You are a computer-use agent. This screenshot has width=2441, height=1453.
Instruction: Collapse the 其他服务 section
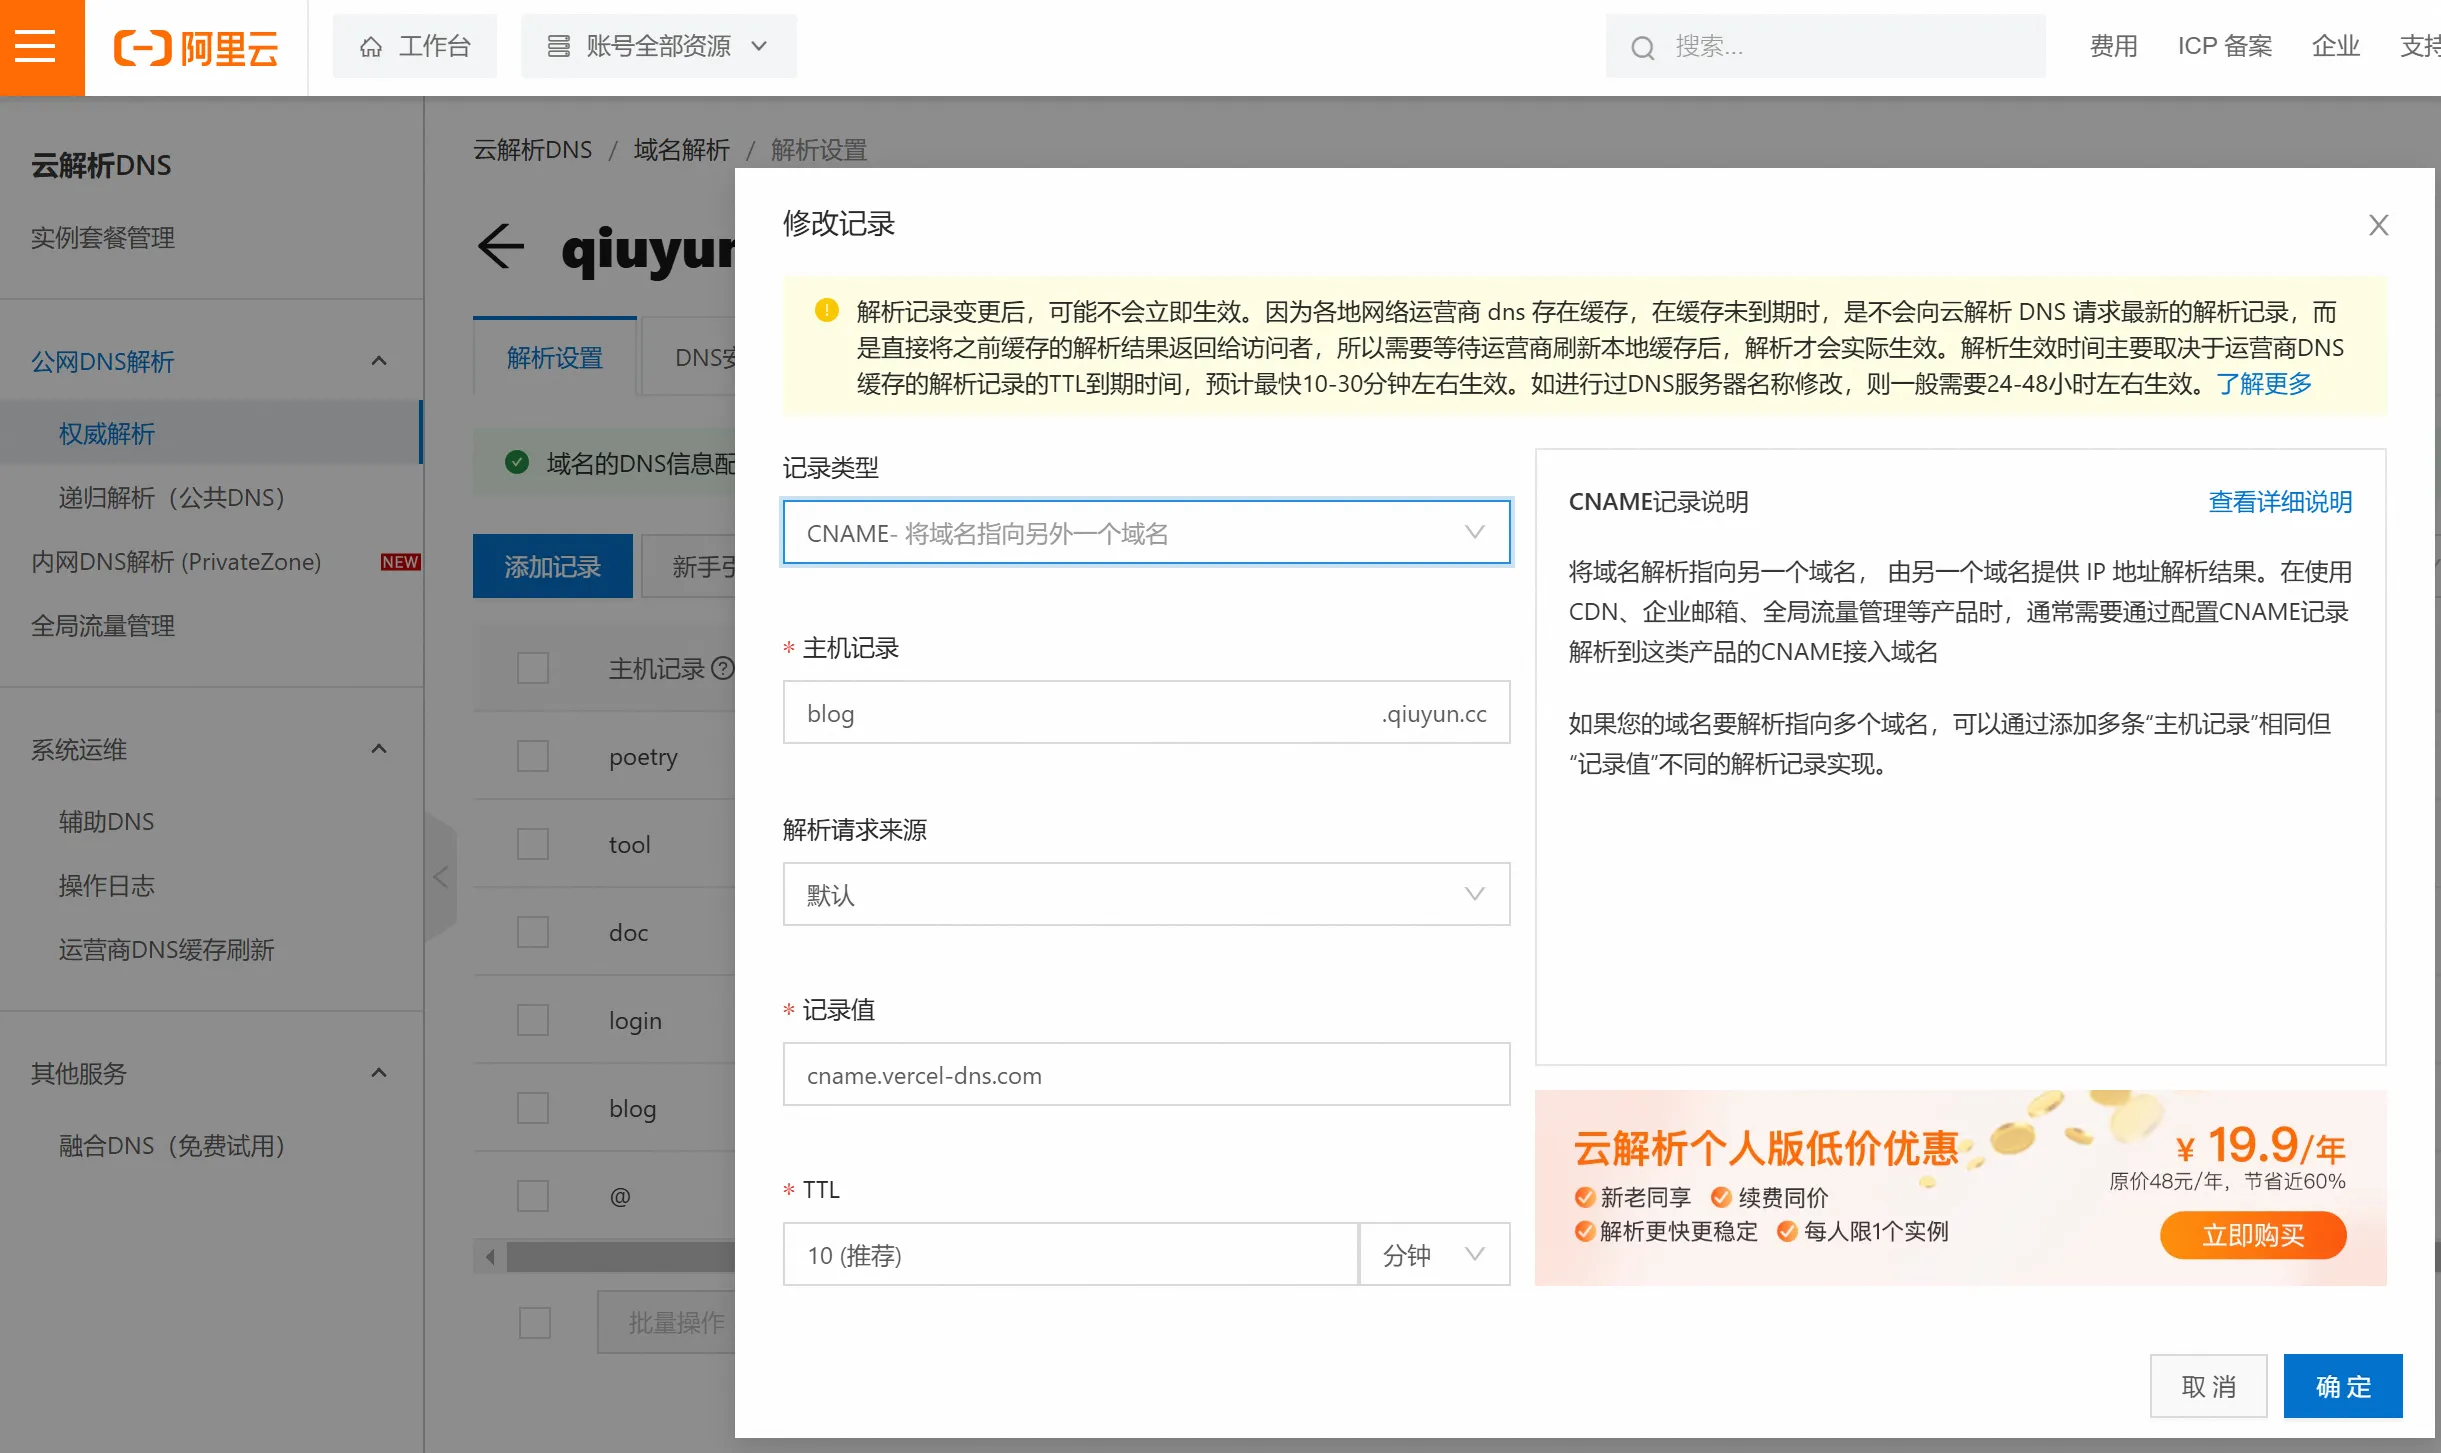click(379, 1073)
